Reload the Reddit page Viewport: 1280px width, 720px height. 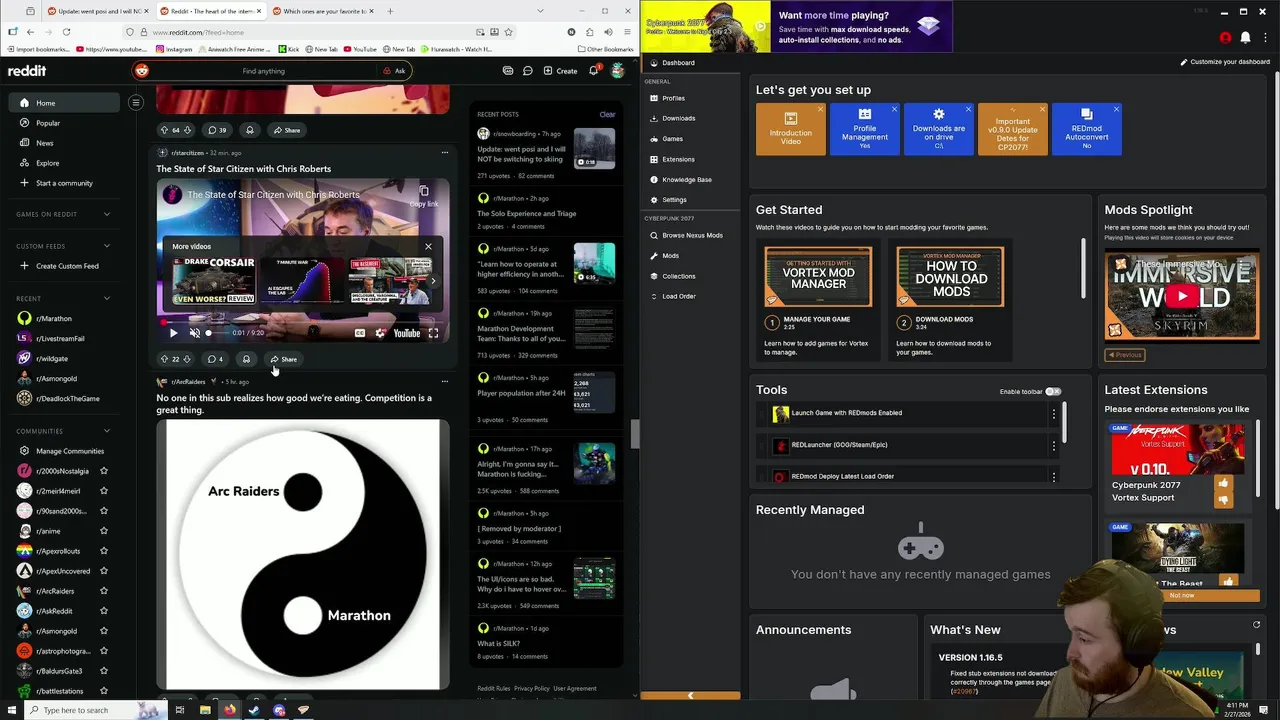pyautogui.click(x=66, y=32)
